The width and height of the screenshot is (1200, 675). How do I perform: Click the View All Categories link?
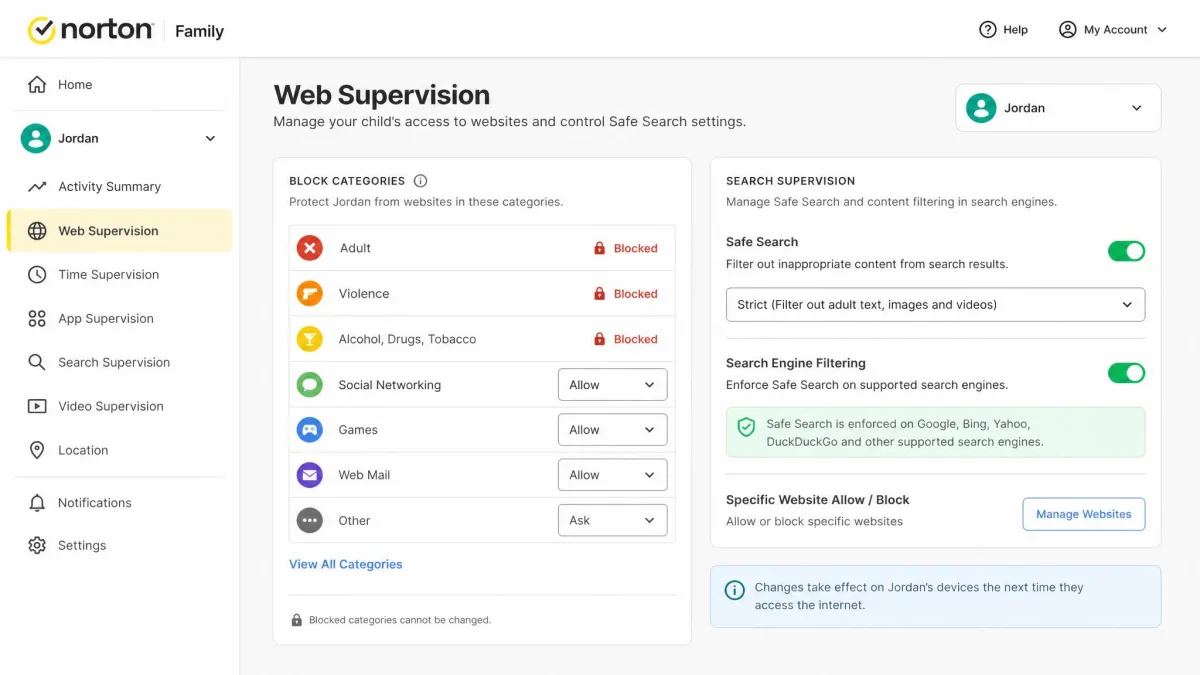(345, 564)
